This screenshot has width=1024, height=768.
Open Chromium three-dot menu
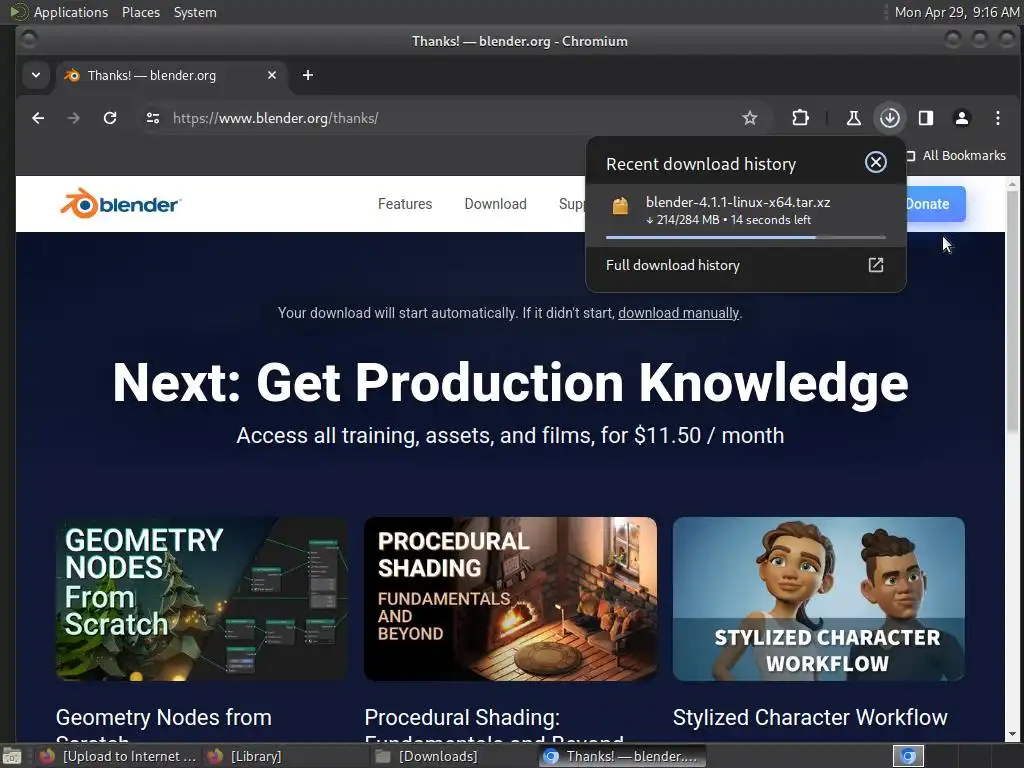(x=997, y=118)
